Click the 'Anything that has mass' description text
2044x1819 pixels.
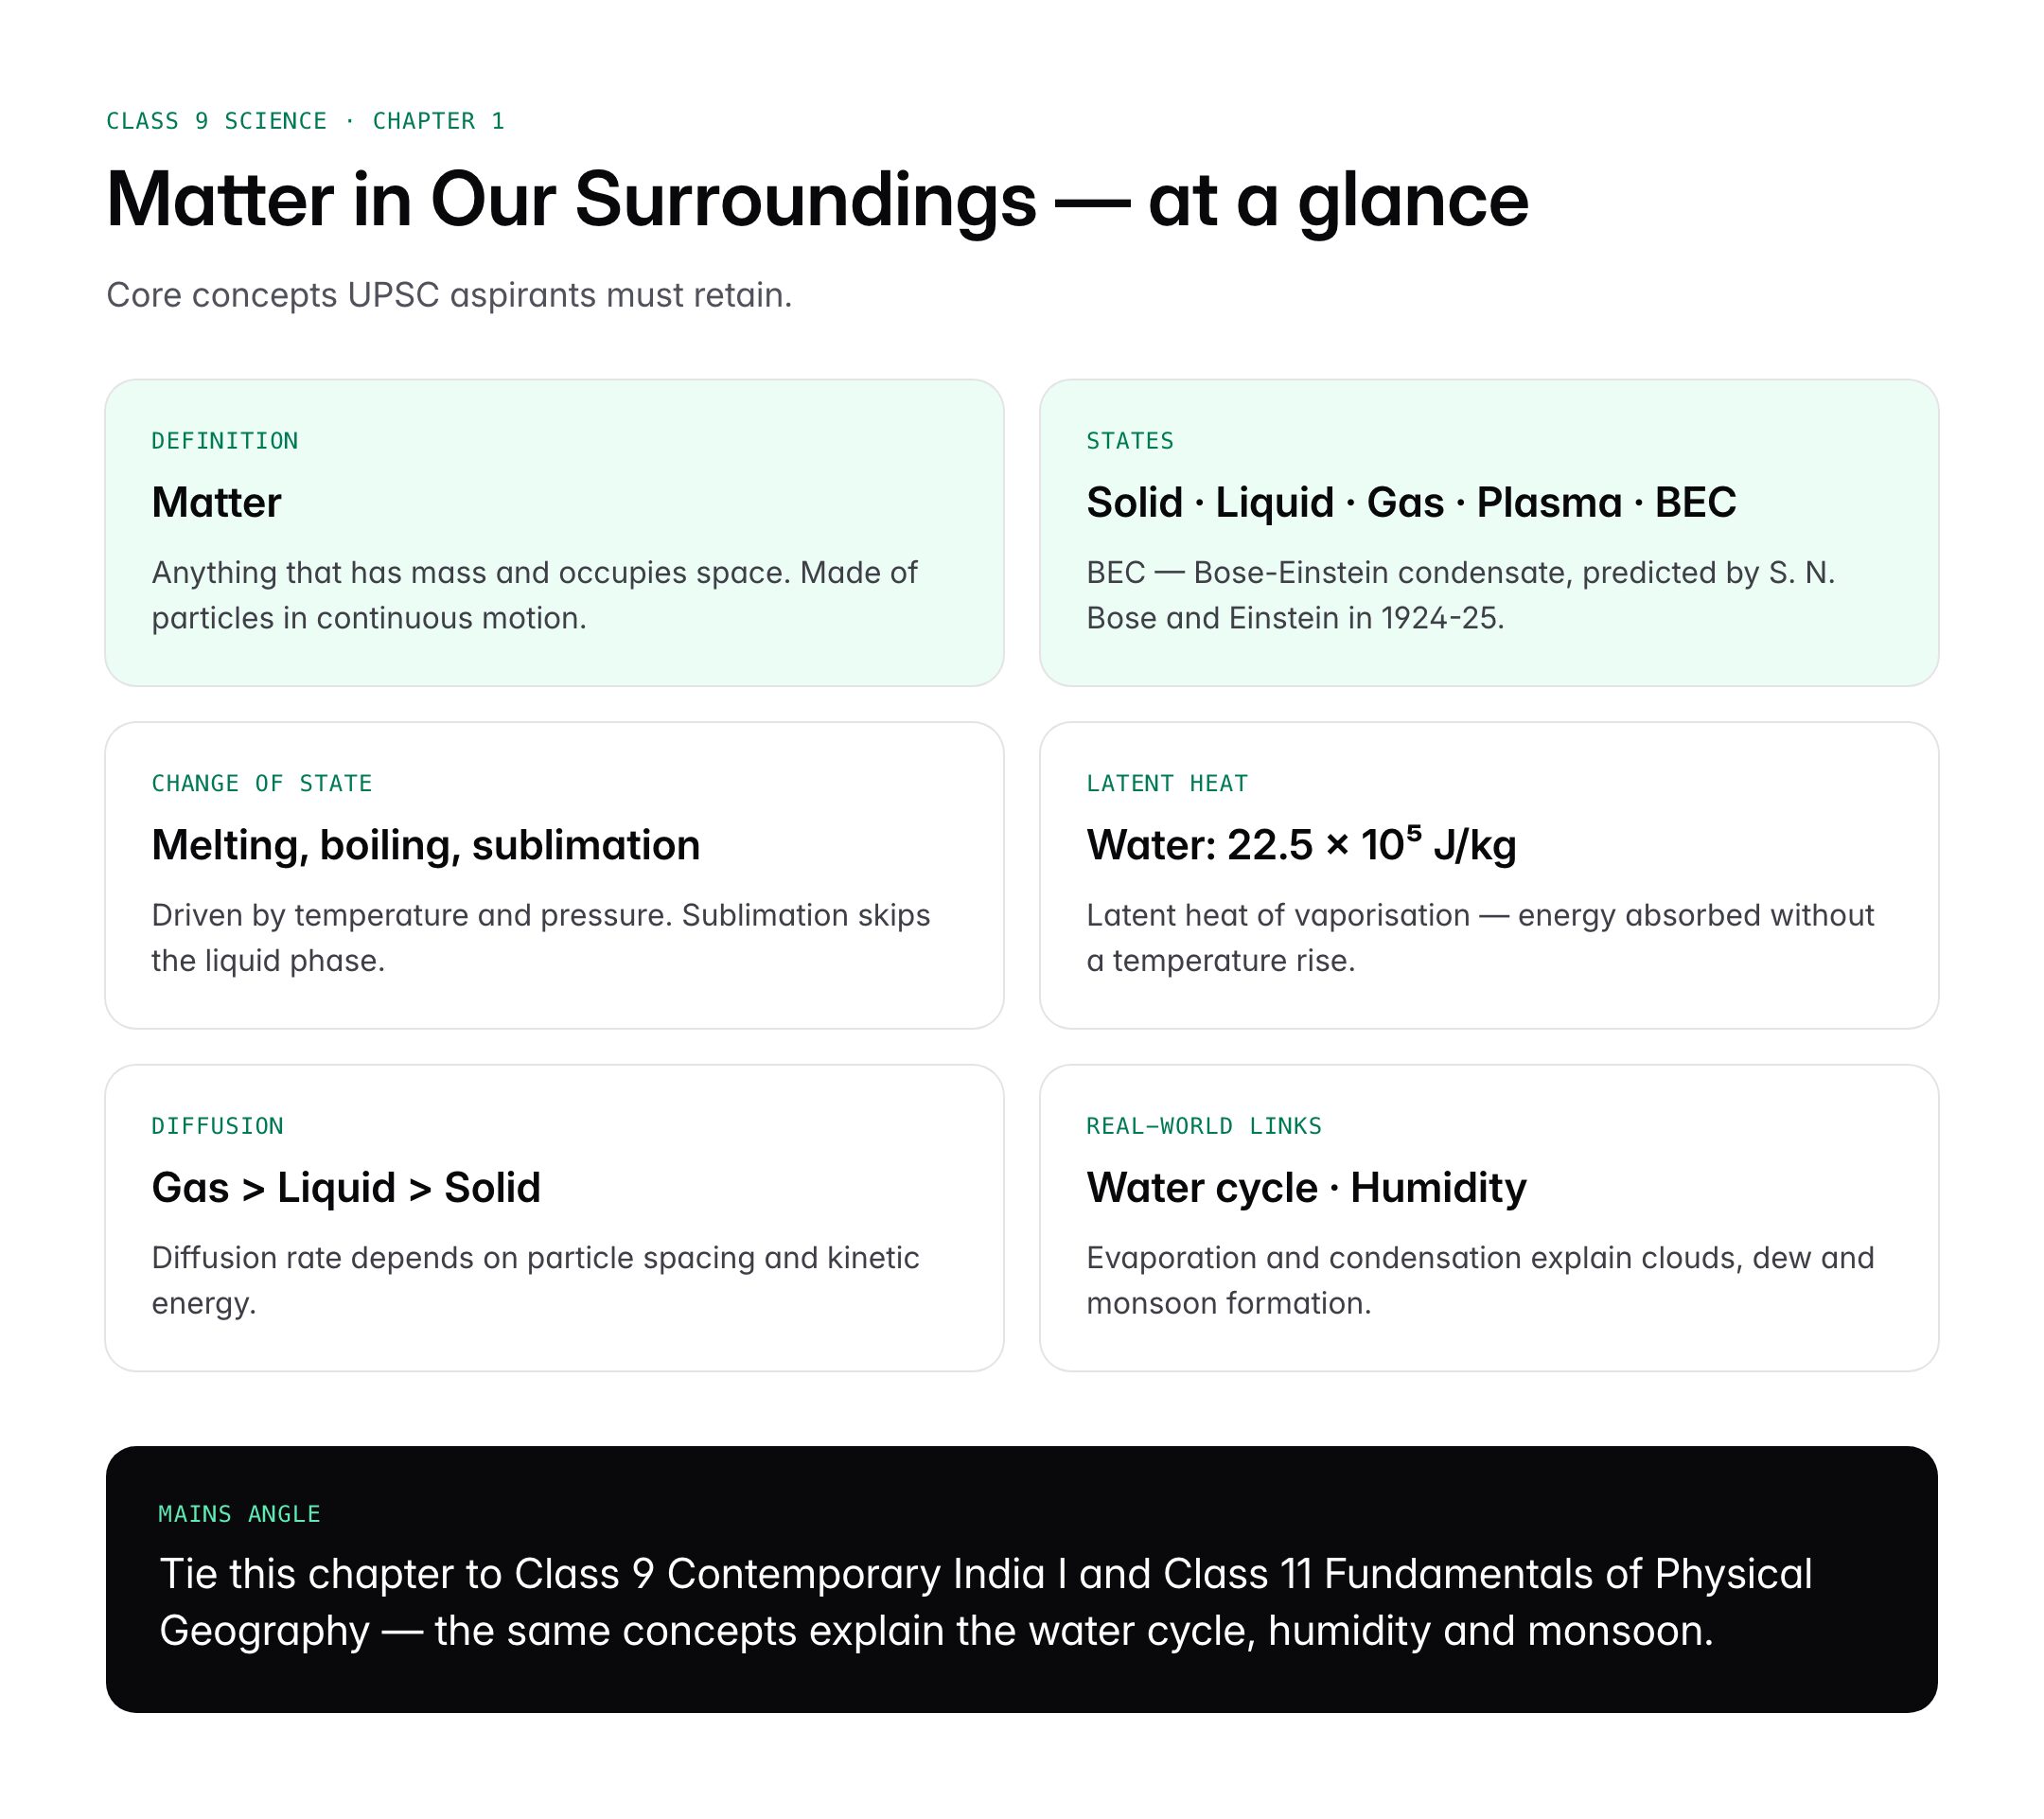[x=534, y=595]
